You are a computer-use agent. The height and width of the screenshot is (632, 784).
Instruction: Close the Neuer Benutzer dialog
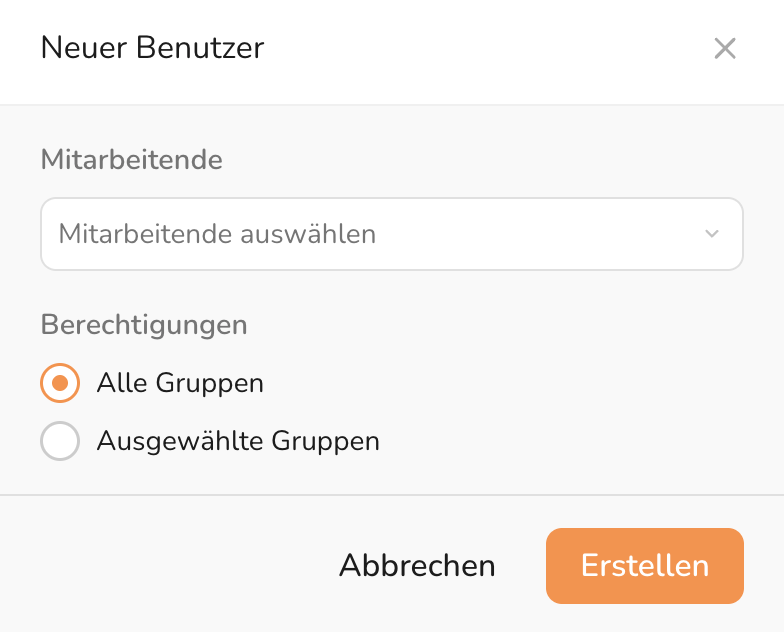tap(725, 48)
